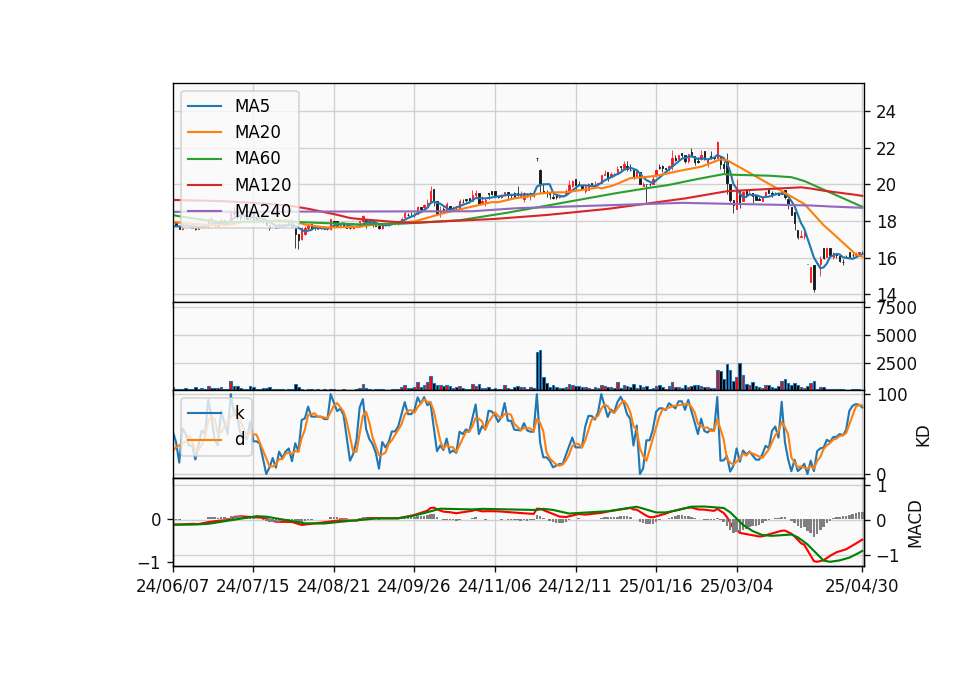
Task: Click the red MA120 legend line sample
Action: click(x=204, y=185)
